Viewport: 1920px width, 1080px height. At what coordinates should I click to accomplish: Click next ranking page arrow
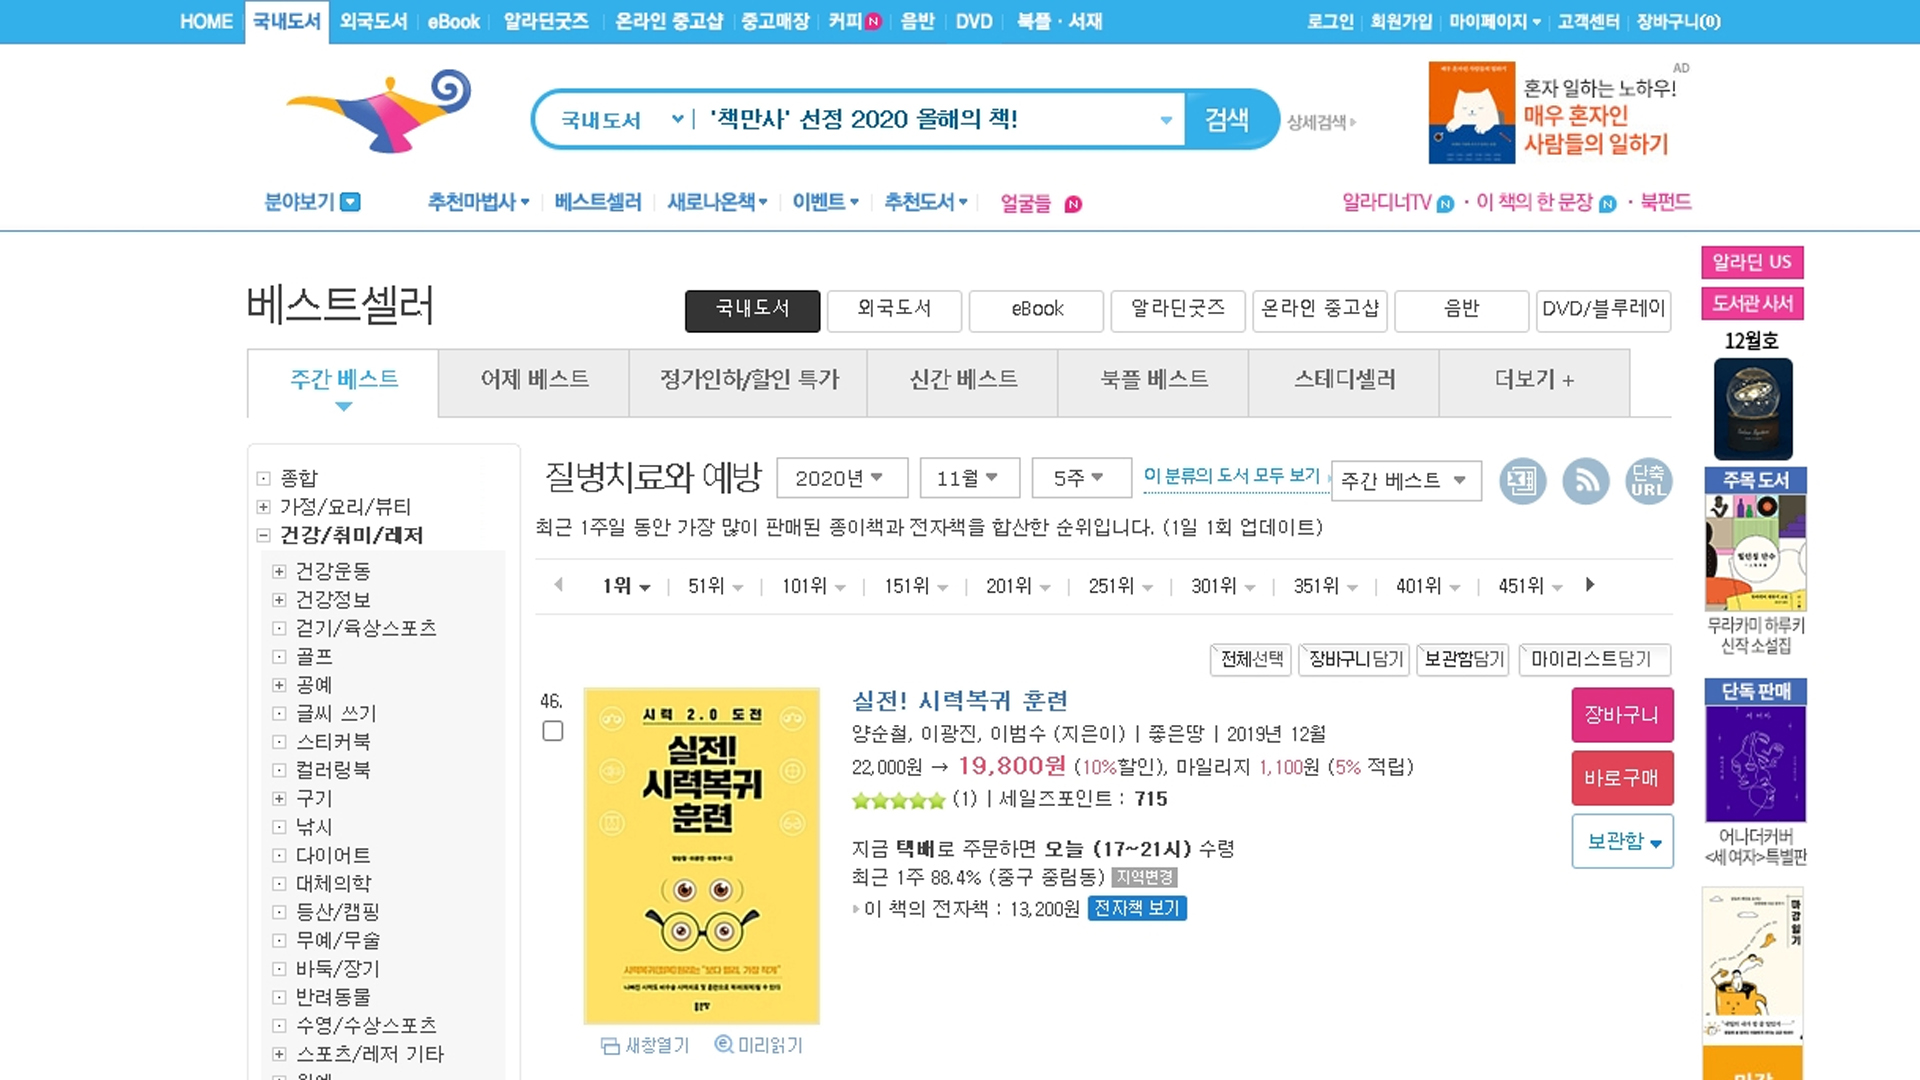[1590, 585]
